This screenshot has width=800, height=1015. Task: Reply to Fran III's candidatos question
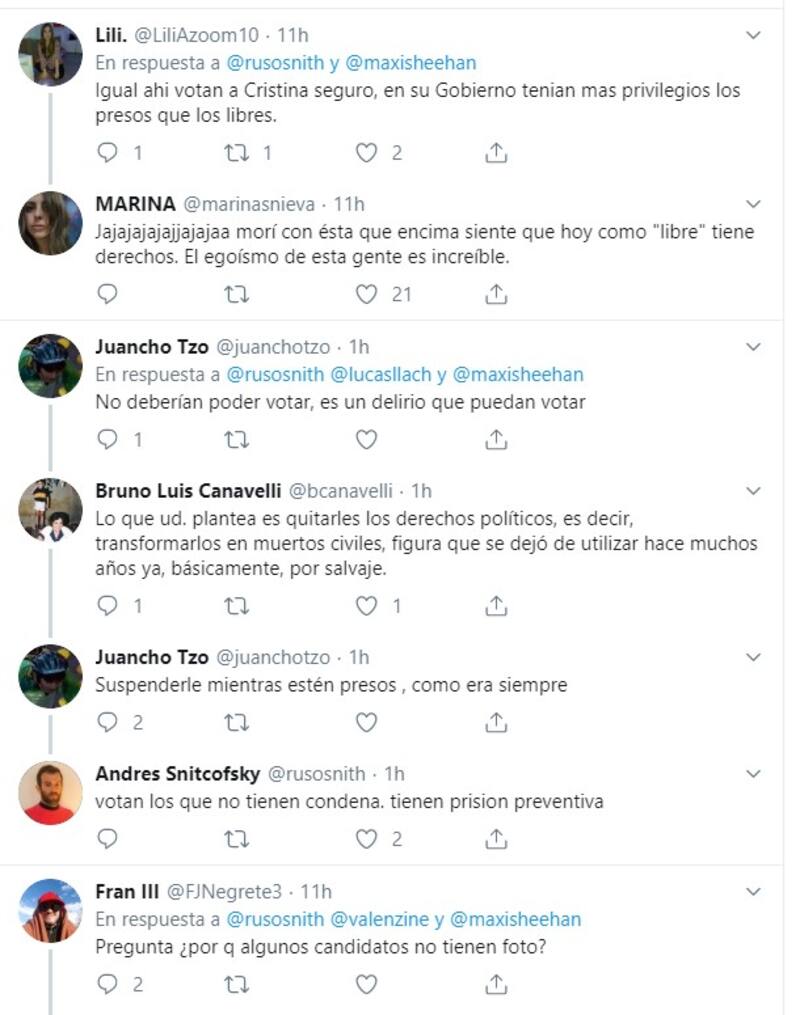tap(109, 985)
